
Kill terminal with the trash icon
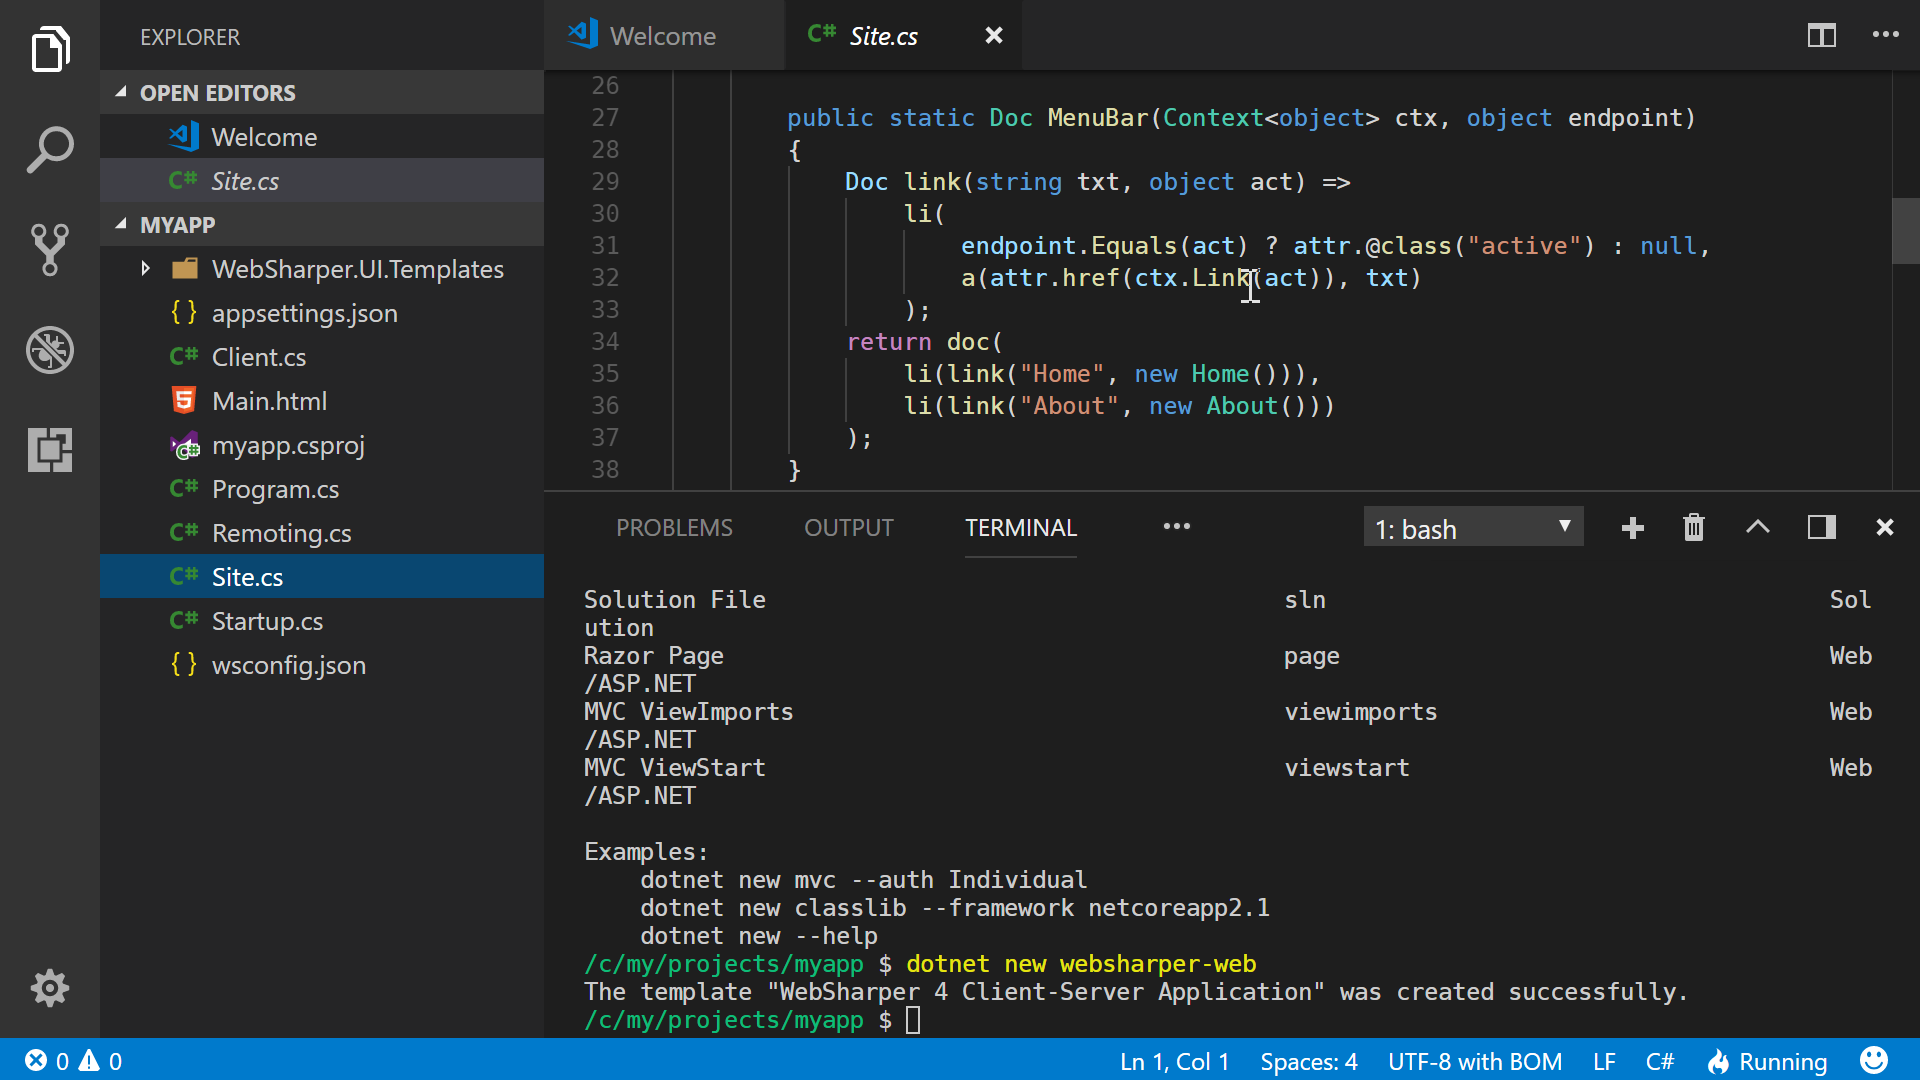pyautogui.click(x=1693, y=528)
